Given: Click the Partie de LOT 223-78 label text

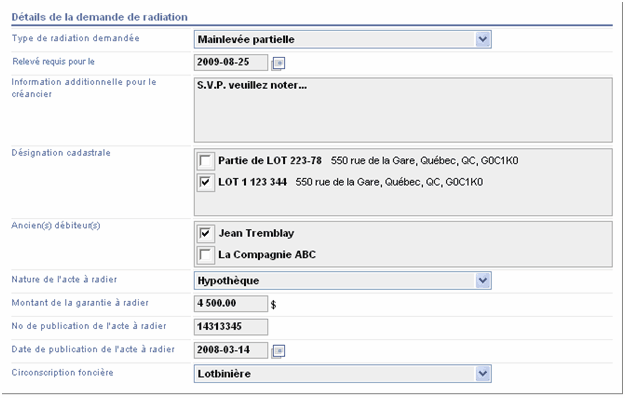Looking at the screenshot, I should [x=270, y=161].
